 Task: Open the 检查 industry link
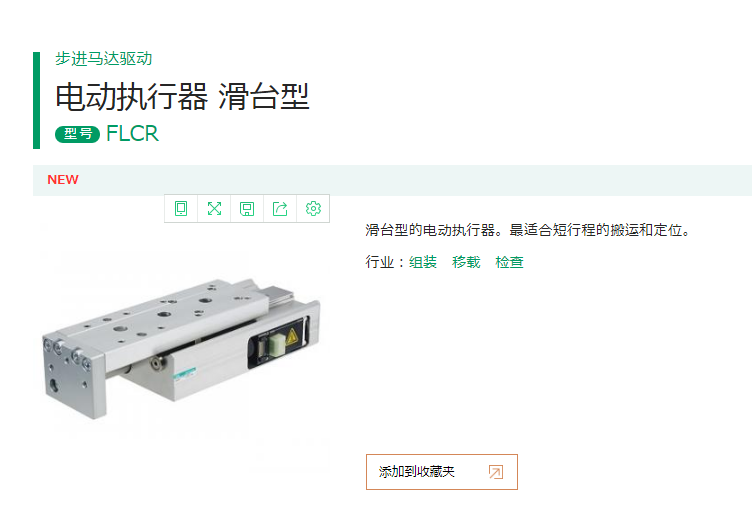(509, 262)
